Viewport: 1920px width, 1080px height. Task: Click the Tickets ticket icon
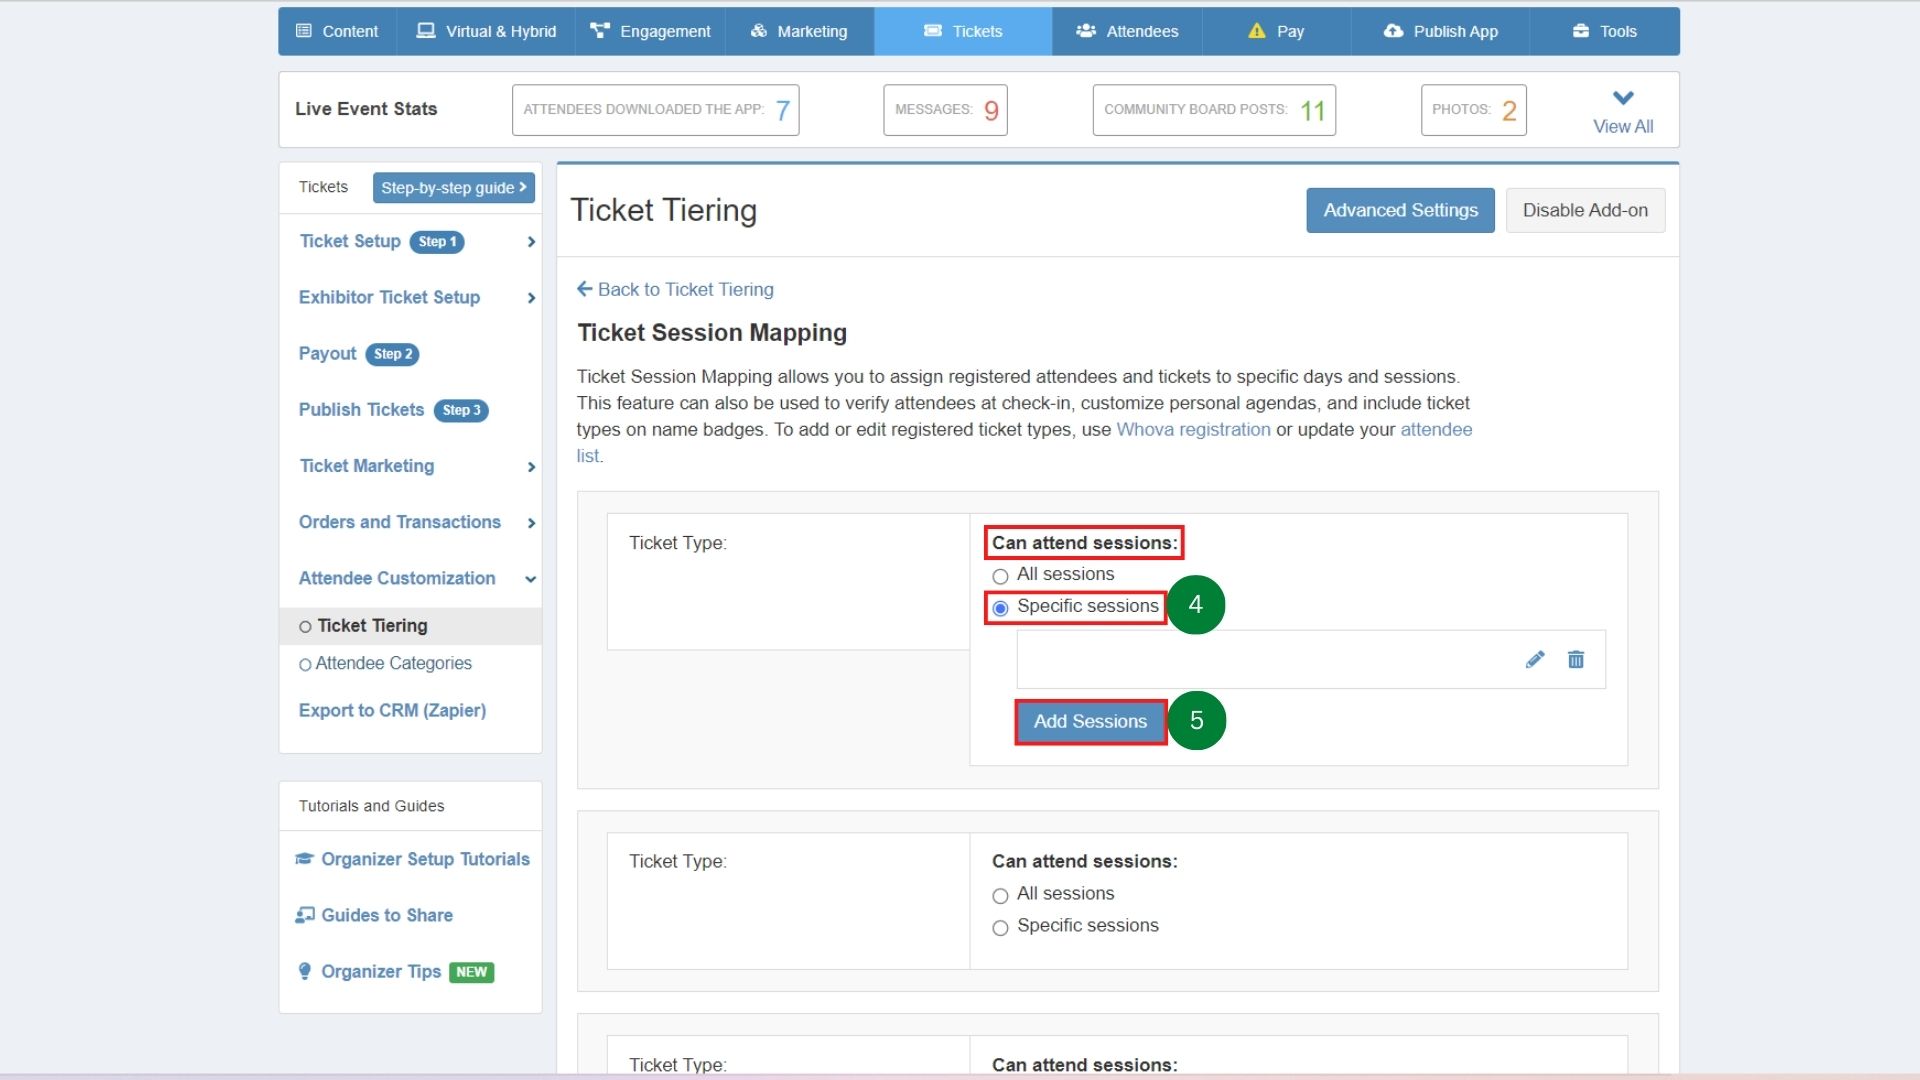coord(933,31)
